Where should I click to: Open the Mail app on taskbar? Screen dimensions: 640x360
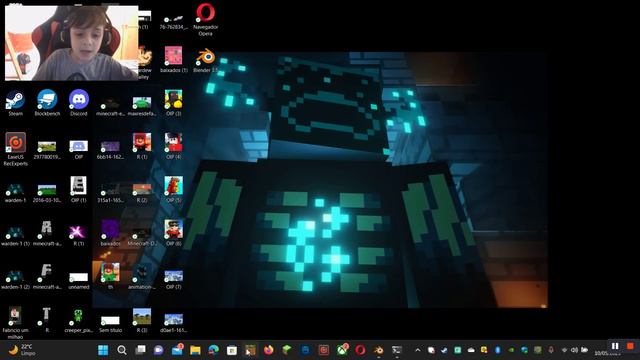[177, 350]
